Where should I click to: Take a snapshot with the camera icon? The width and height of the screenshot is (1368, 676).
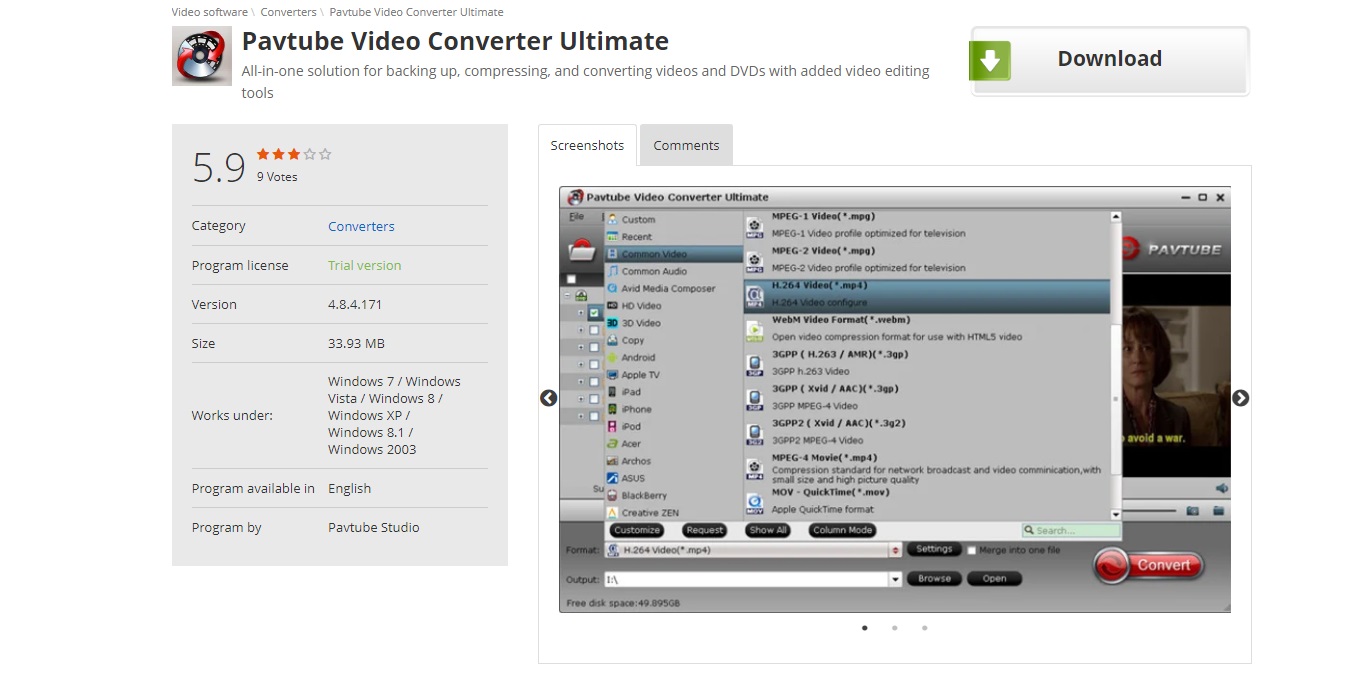point(1192,511)
